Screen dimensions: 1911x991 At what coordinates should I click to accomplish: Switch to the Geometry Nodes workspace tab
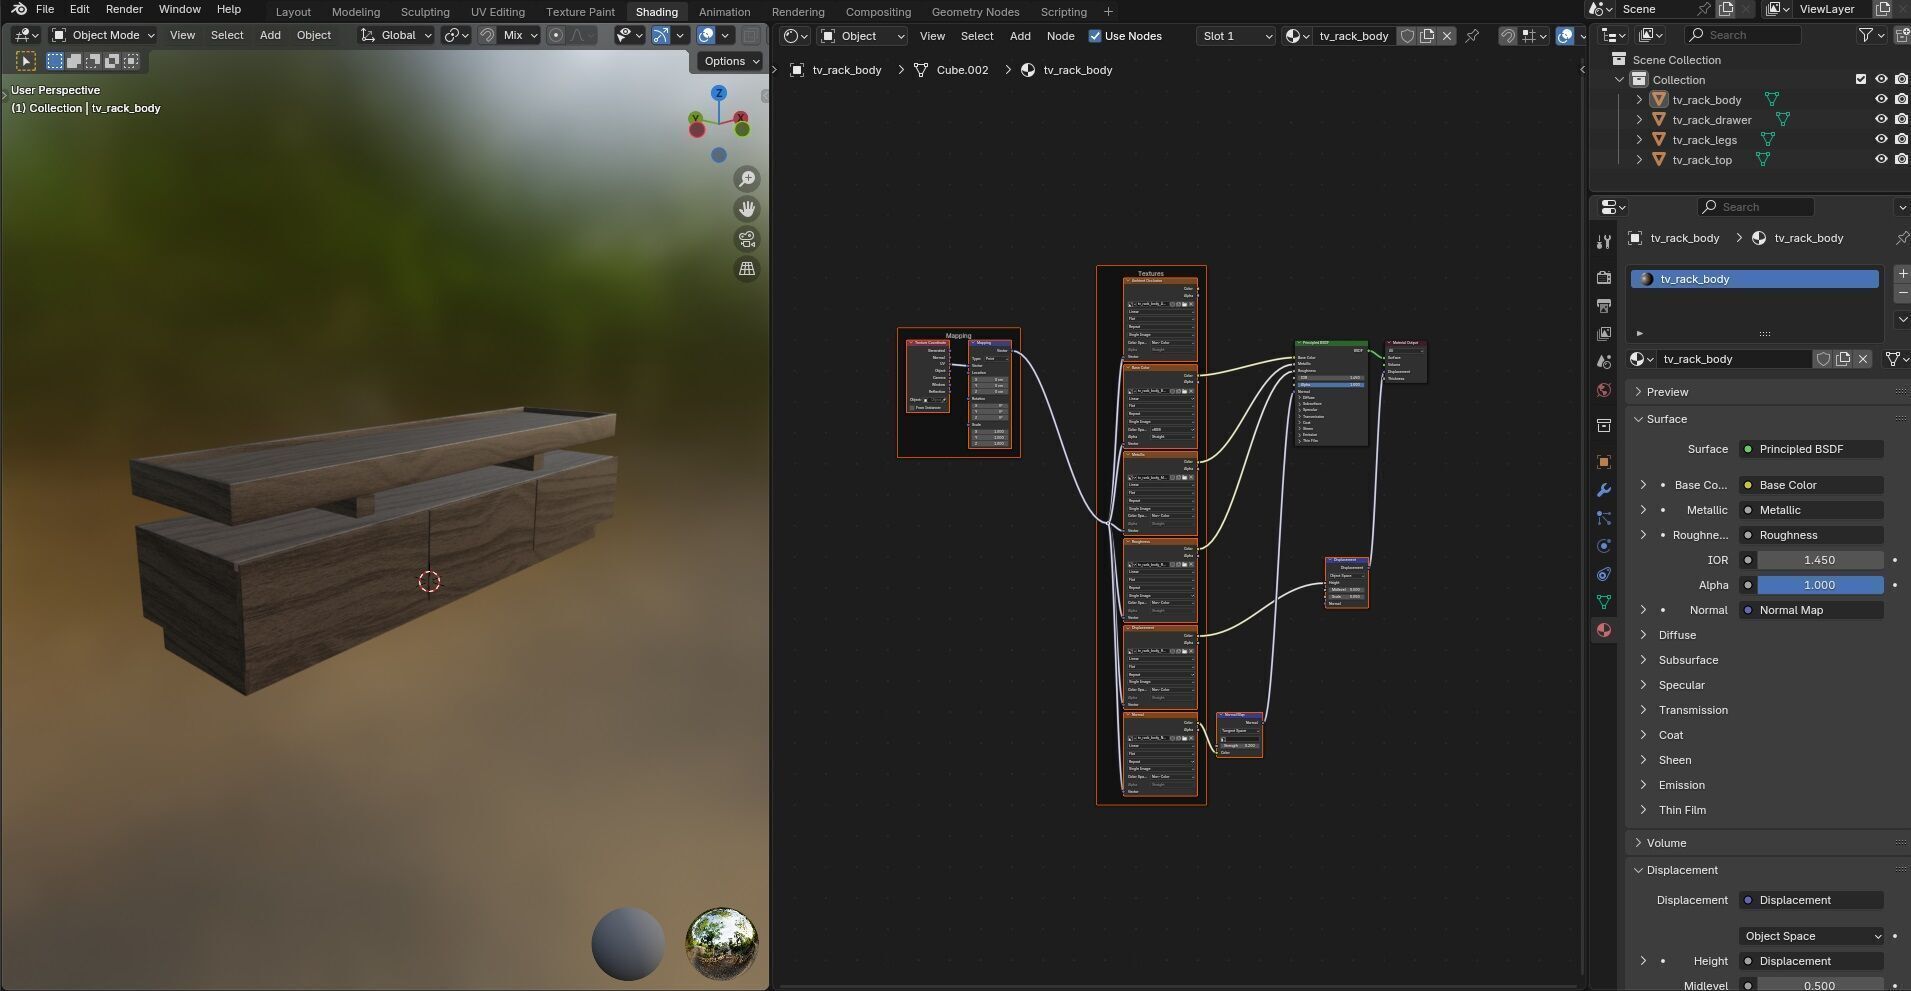pos(975,12)
